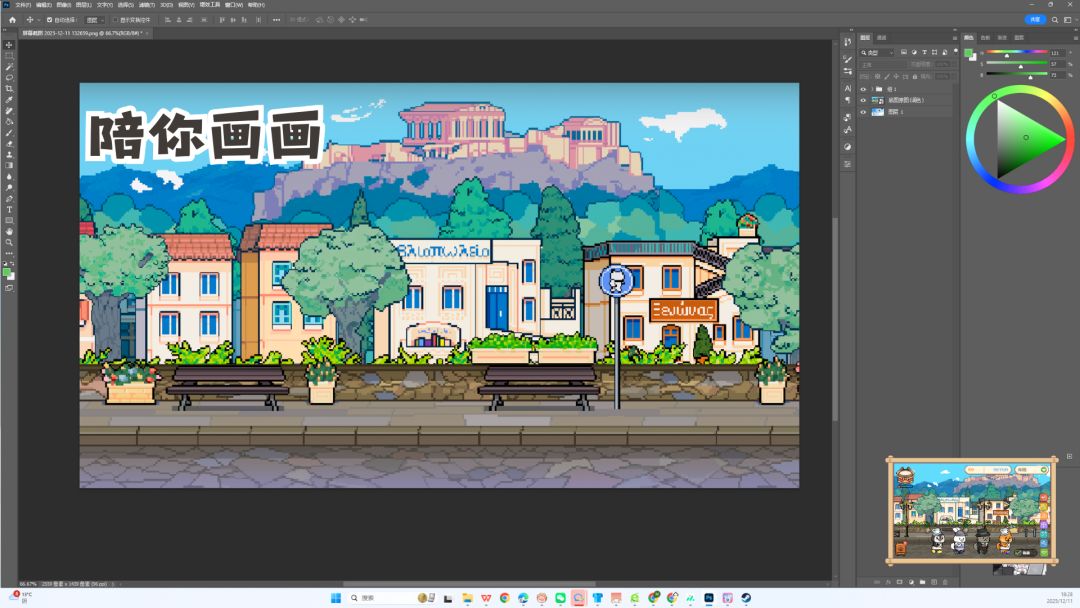Screen dimensions: 1080x608
Task: Hide the 图层 1 layer visibility
Action: click(864, 112)
